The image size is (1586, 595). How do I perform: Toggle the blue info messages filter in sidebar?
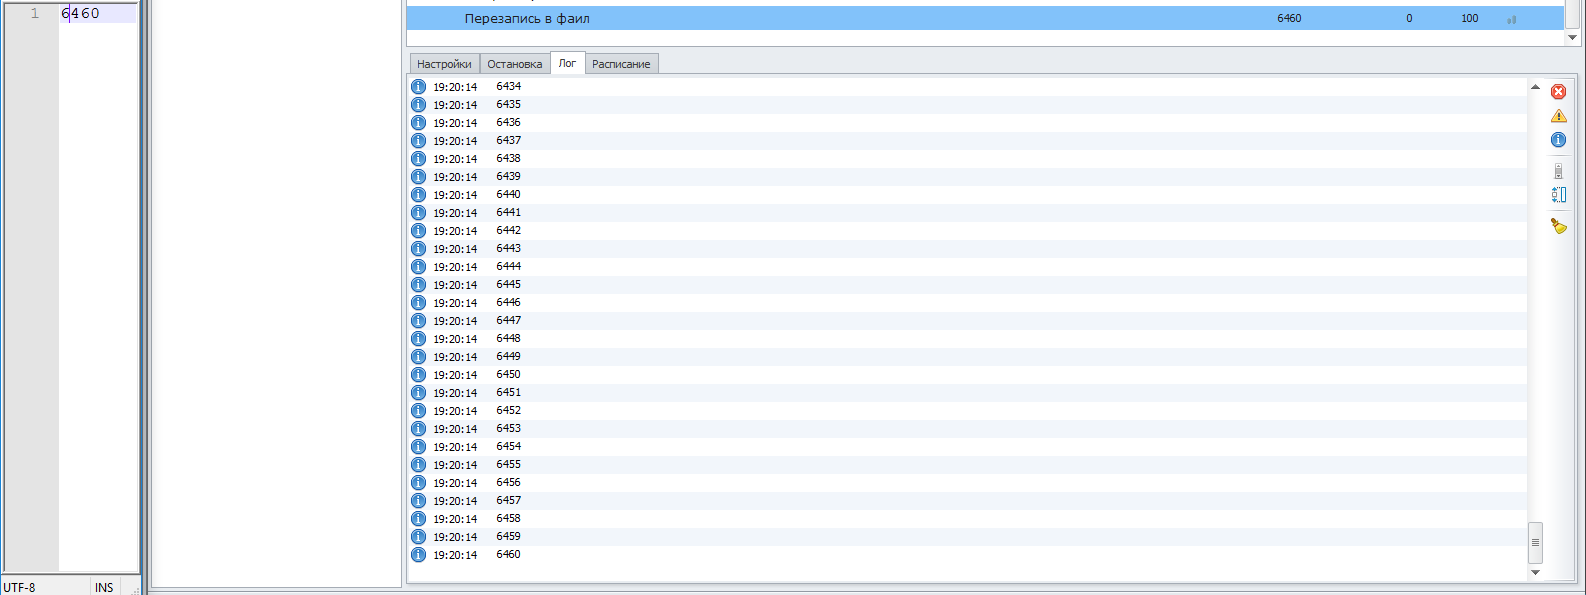(x=1558, y=140)
